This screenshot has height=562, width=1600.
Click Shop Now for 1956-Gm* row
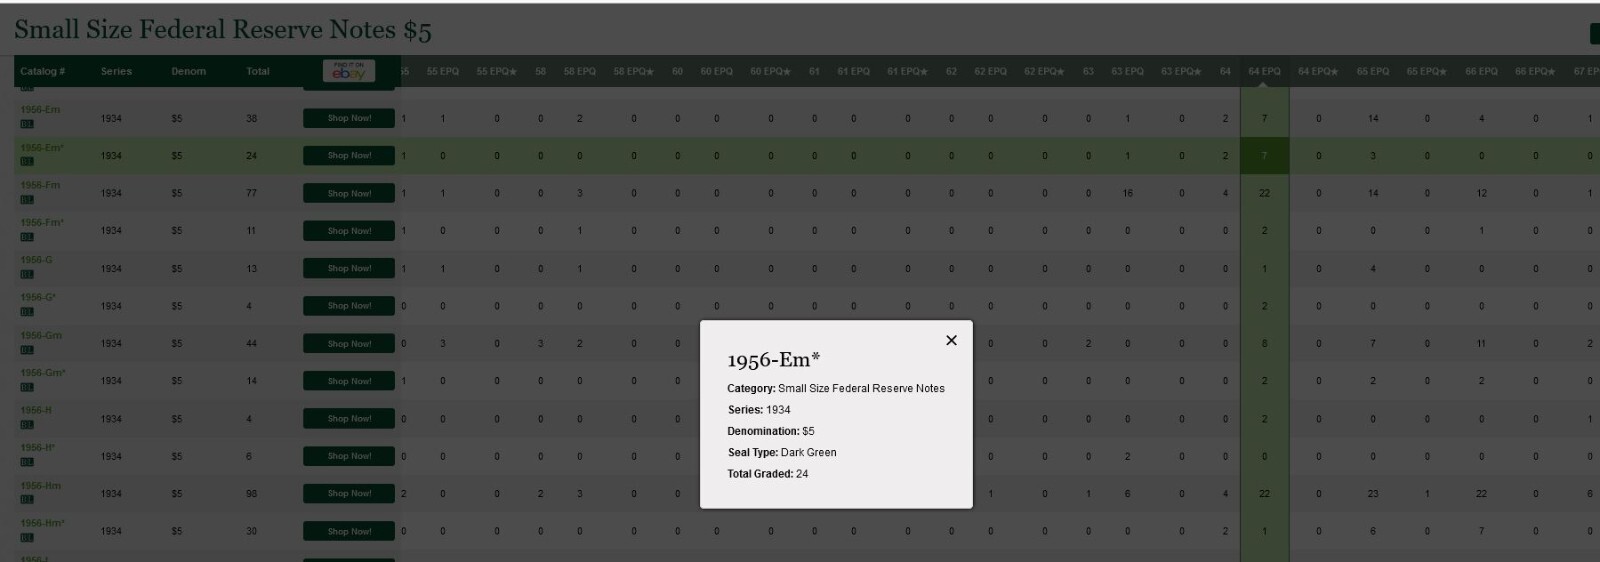[349, 381]
